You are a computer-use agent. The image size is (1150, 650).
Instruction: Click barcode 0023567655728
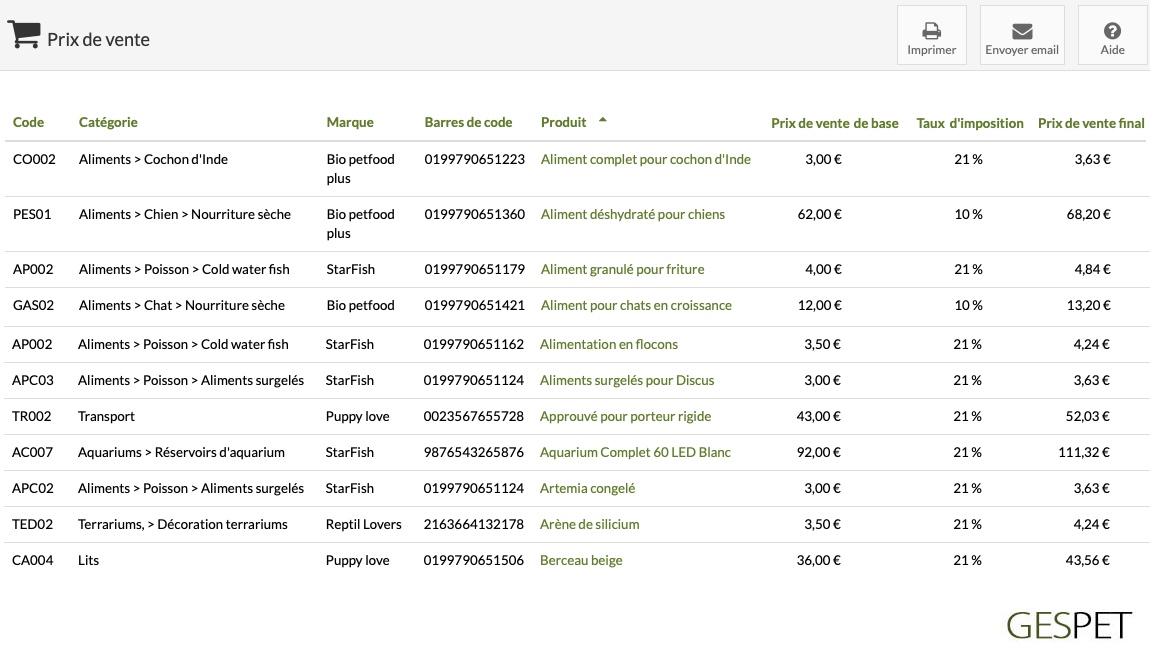(x=474, y=416)
